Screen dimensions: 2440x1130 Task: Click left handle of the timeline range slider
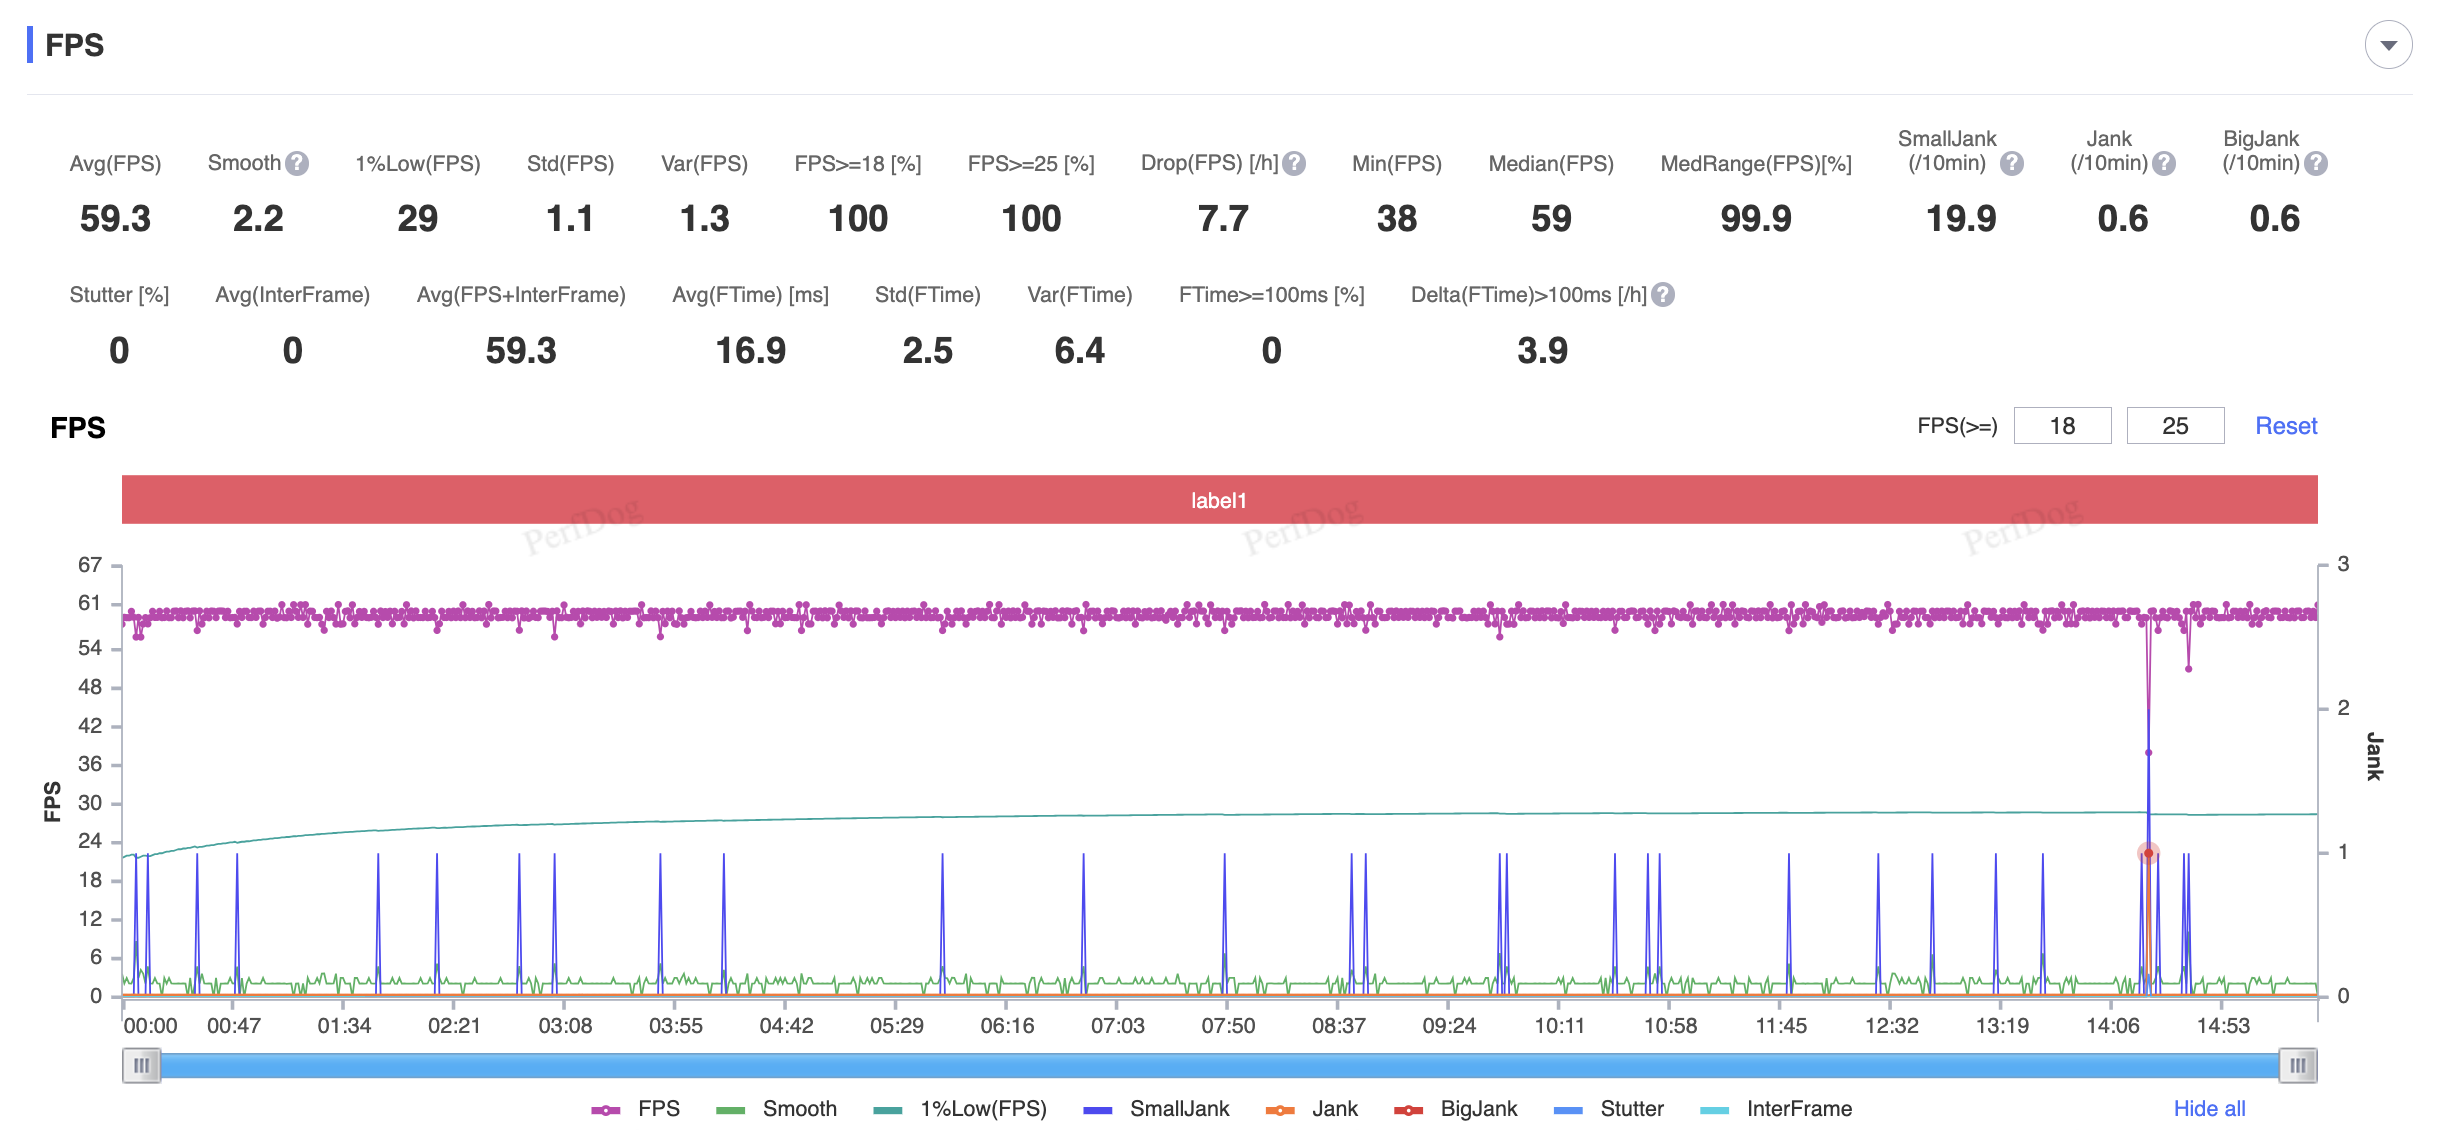(x=141, y=1065)
